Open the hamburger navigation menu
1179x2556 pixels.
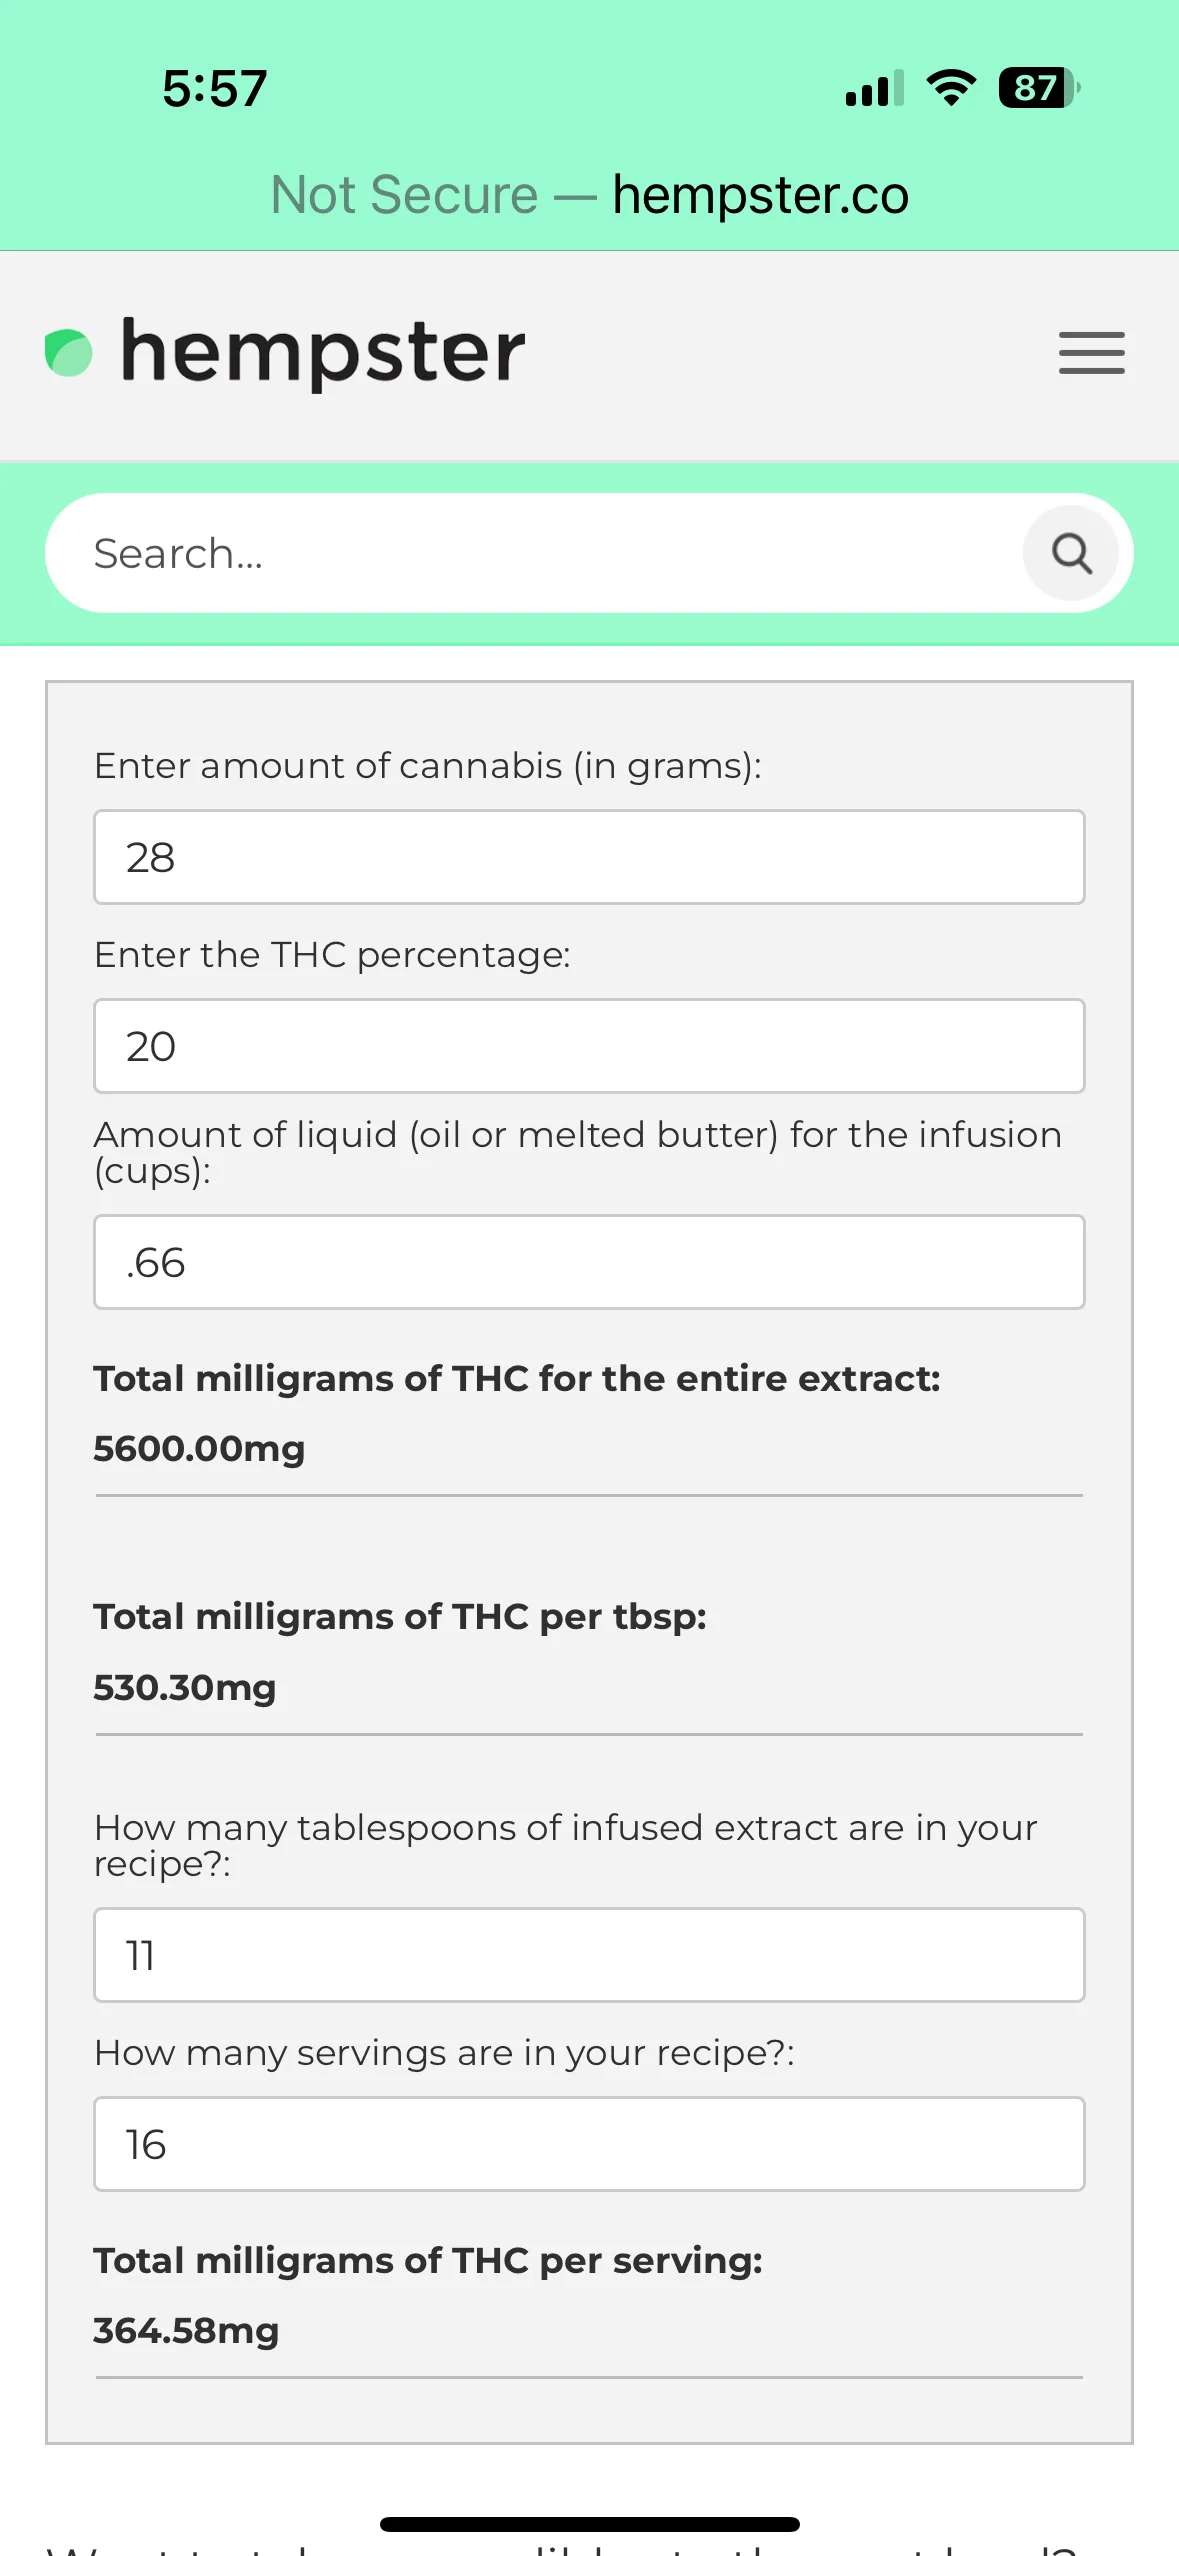(x=1091, y=353)
